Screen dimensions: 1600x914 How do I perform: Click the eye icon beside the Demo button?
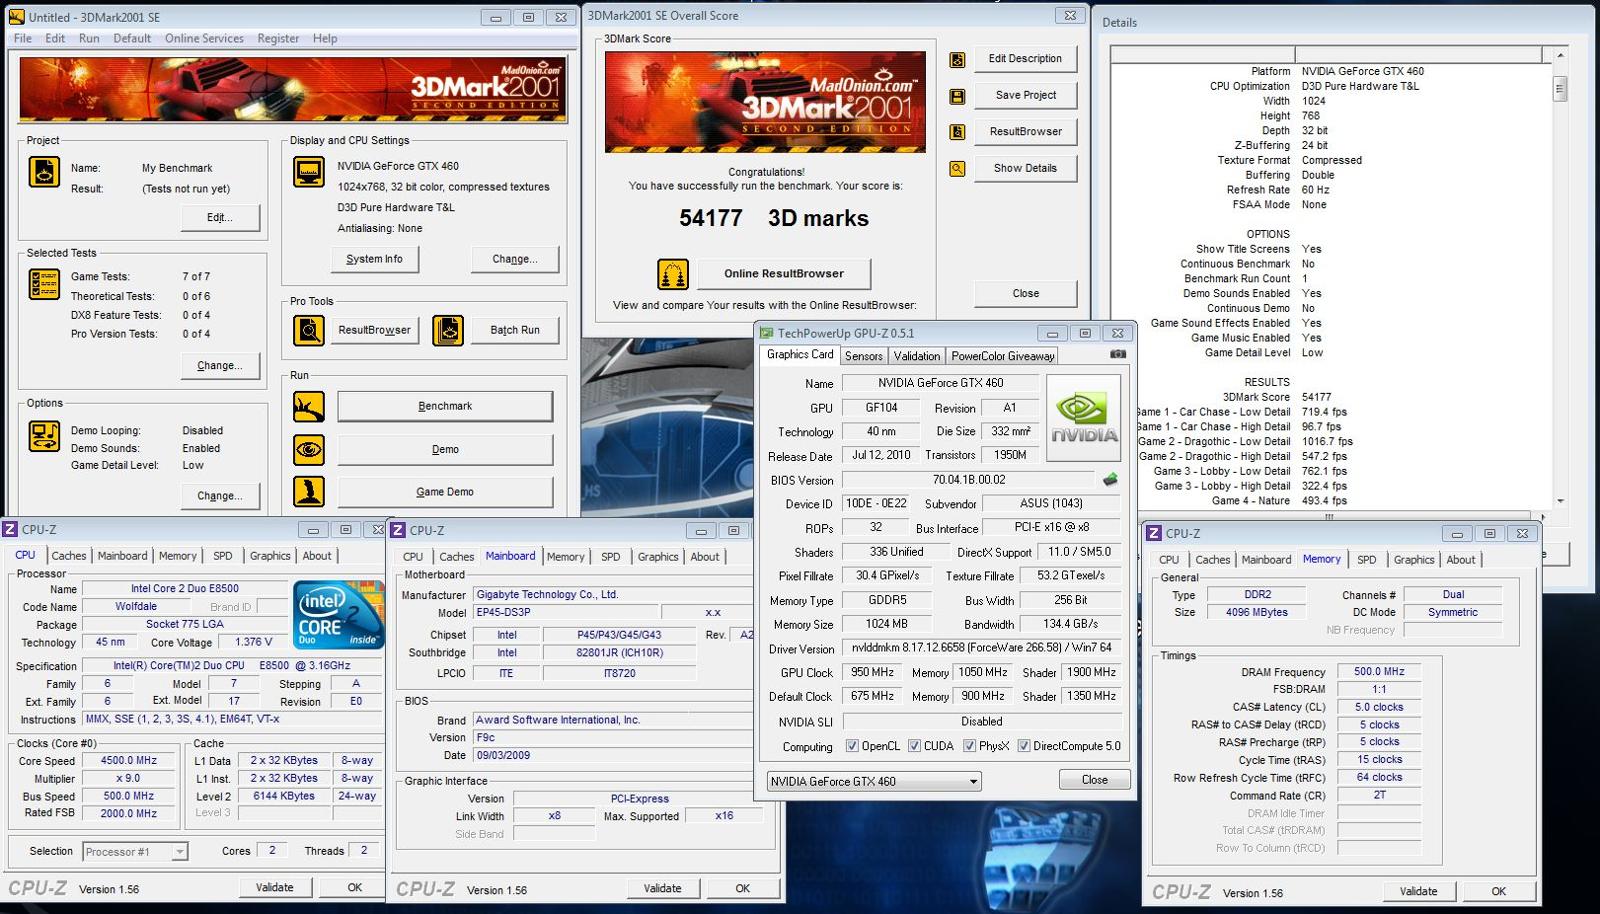tap(309, 449)
